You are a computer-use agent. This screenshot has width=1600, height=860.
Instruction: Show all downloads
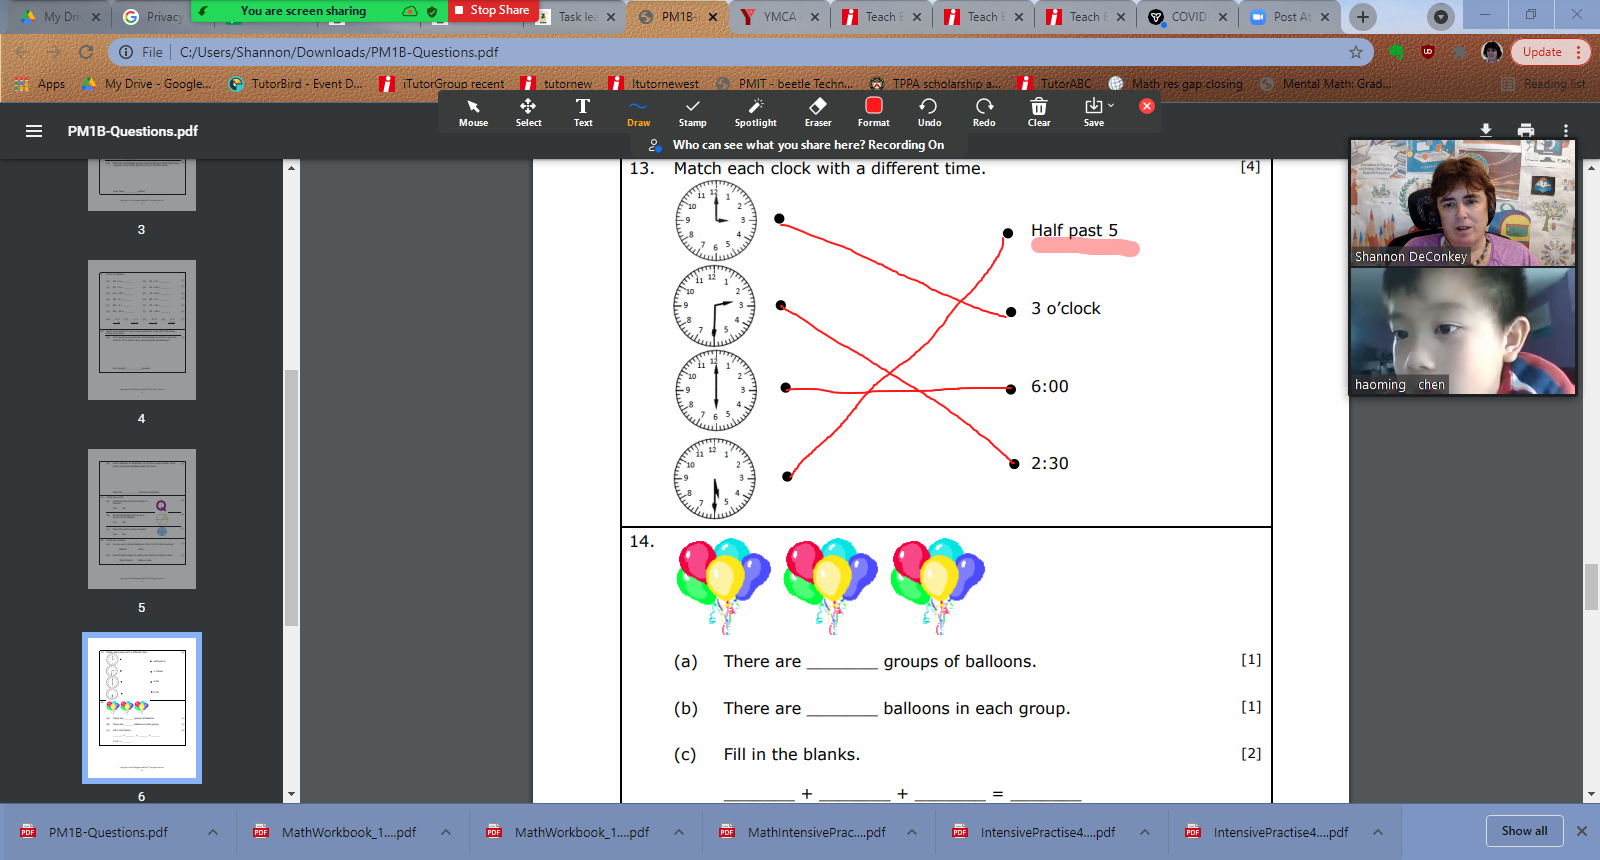tap(1524, 831)
